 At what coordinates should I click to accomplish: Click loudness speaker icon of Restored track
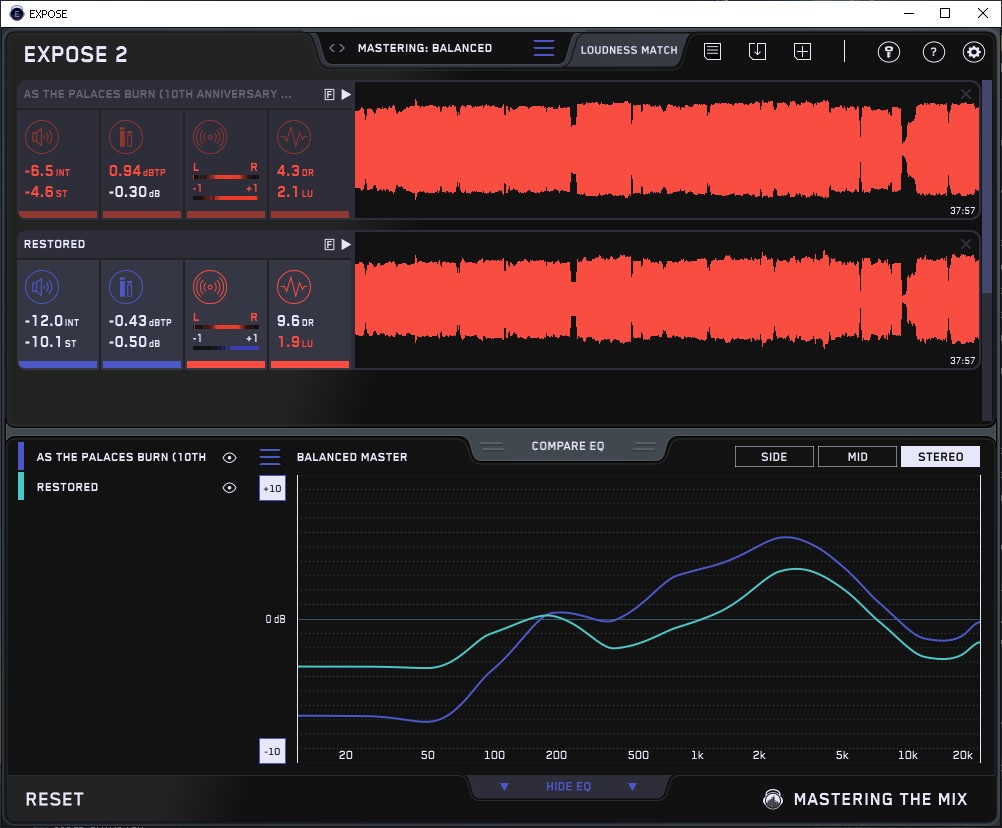[x=42, y=288]
